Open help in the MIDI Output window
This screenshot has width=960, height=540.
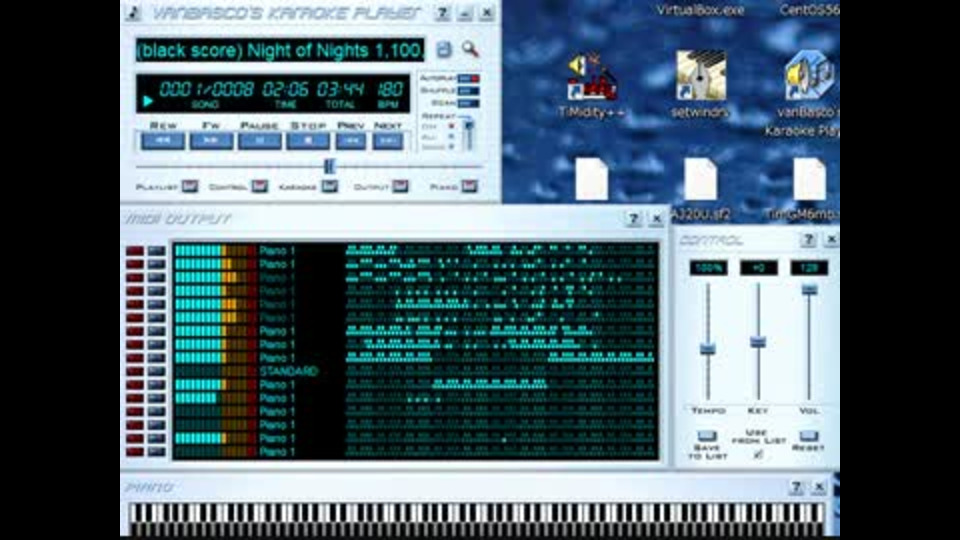633,219
